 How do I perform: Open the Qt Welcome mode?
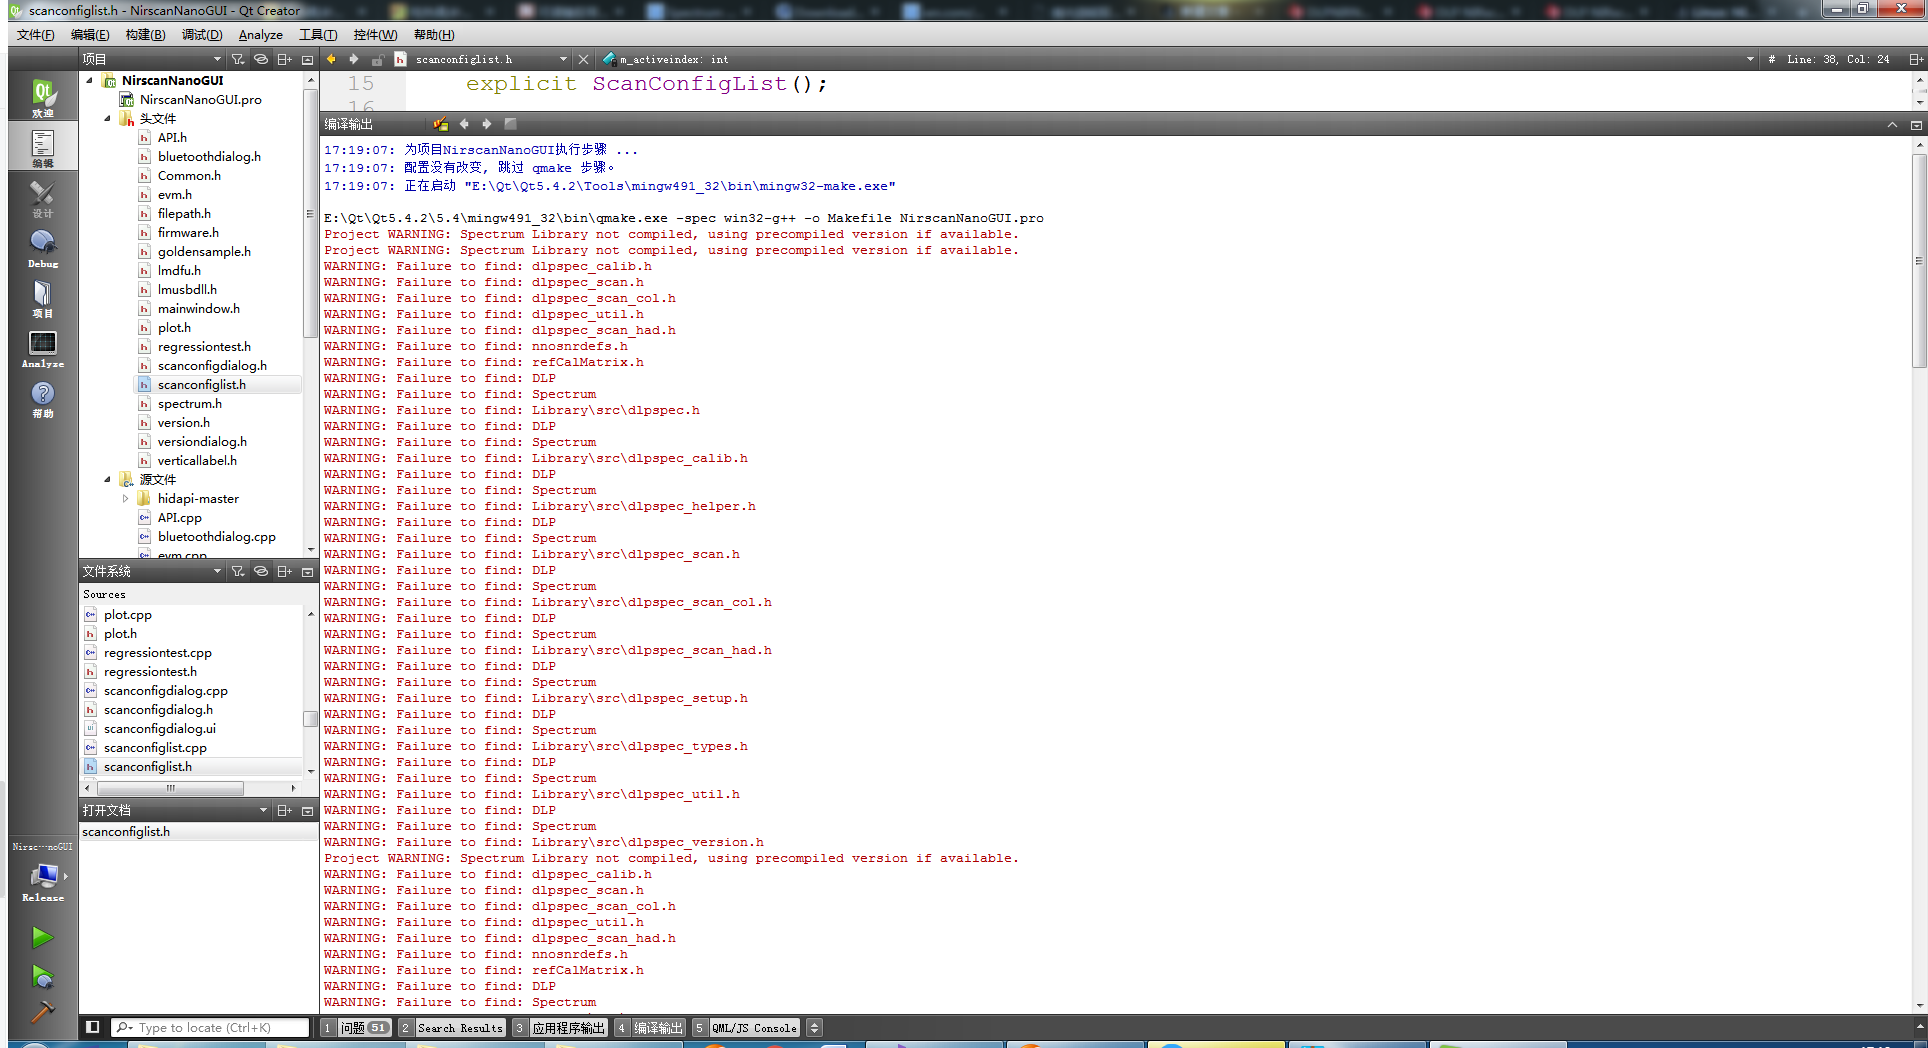pyautogui.click(x=43, y=97)
